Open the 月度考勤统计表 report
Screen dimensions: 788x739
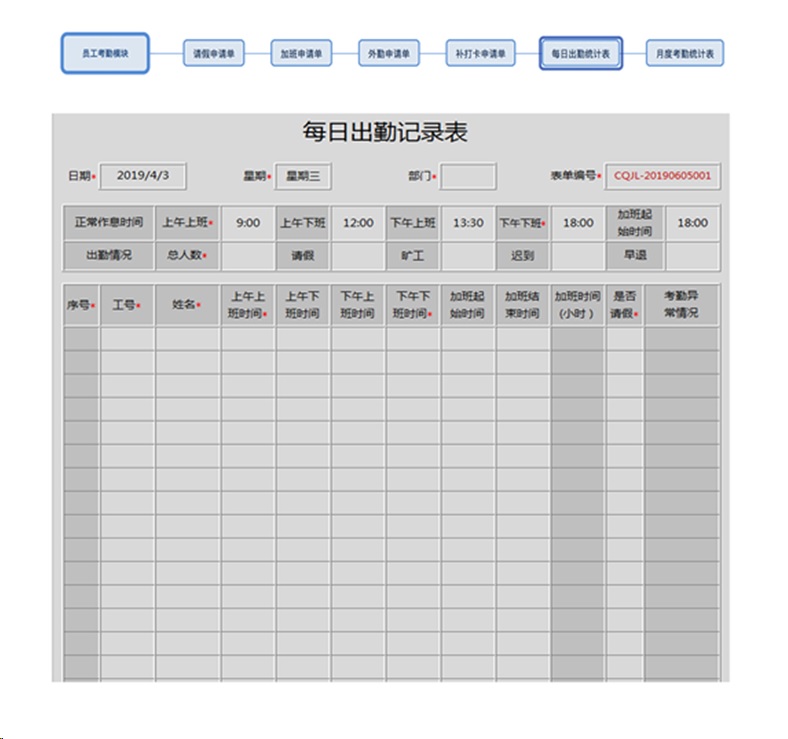click(x=685, y=53)
